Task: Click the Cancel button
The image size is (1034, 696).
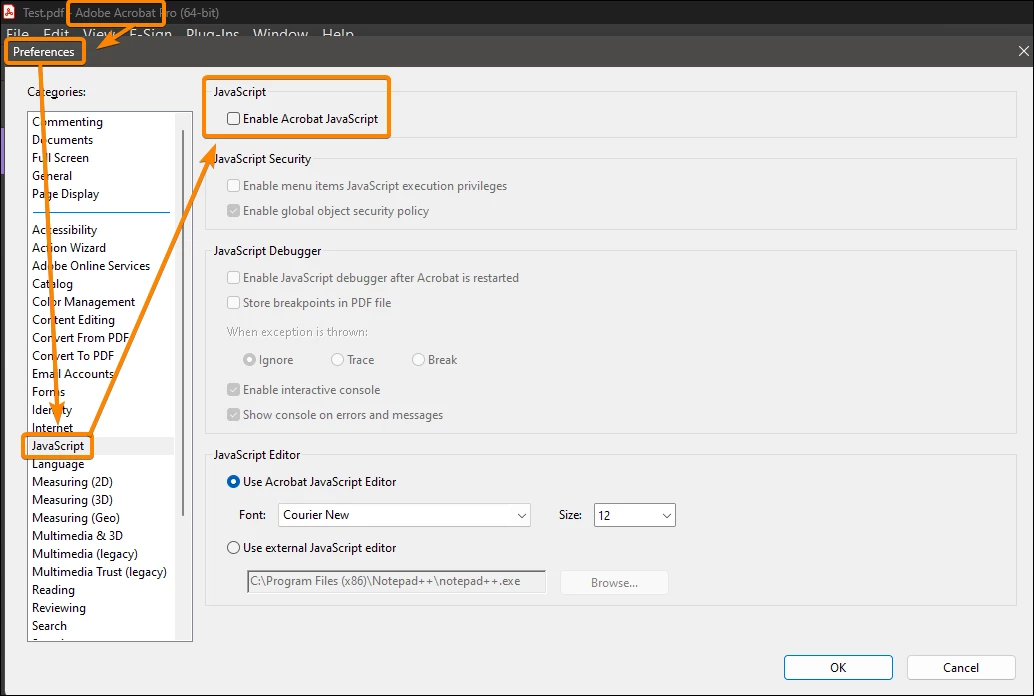Action: click(x=961, y=668)
